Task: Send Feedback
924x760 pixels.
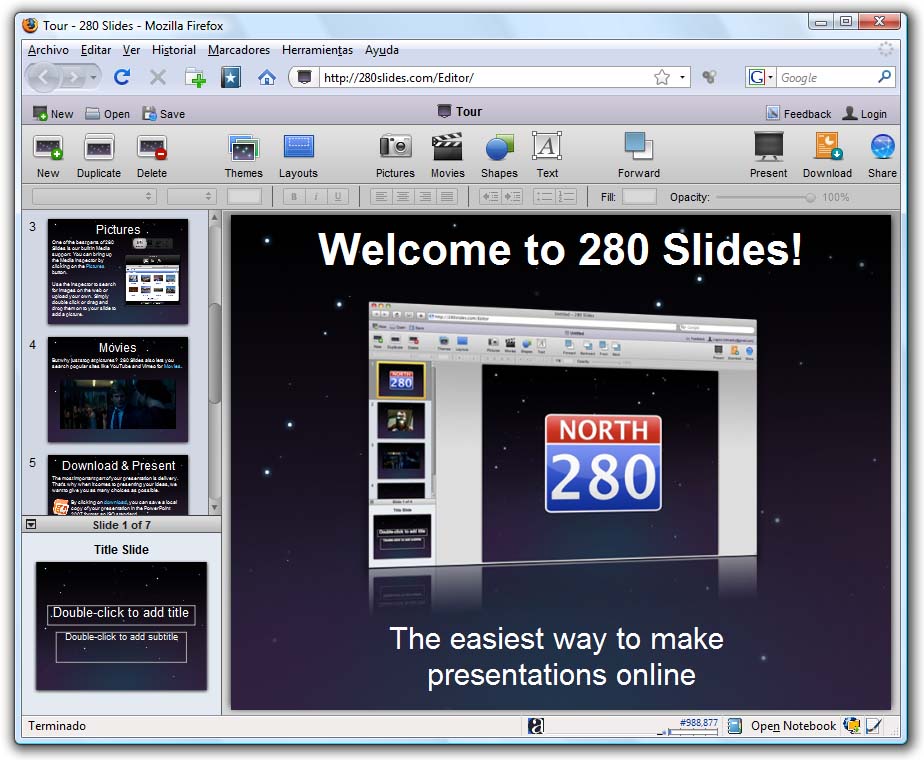Action: click(798, 114)
